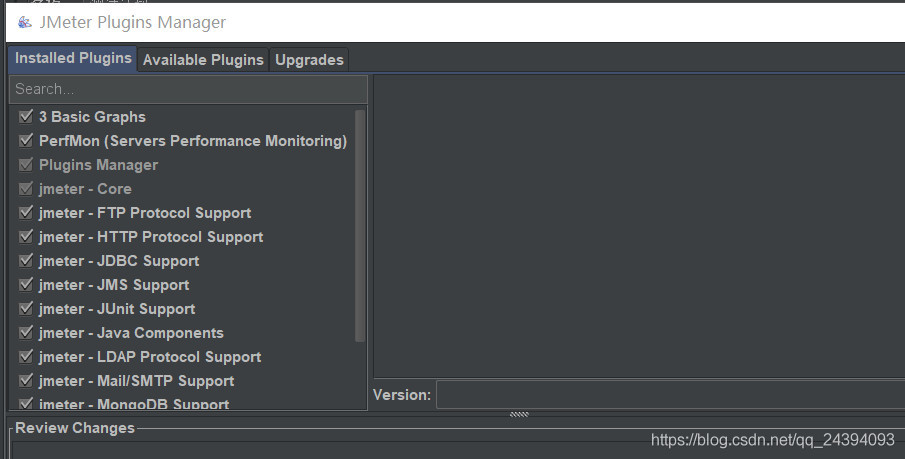
Task: Select the 'Plugins Manager' list entry
Action: (98, 165)
